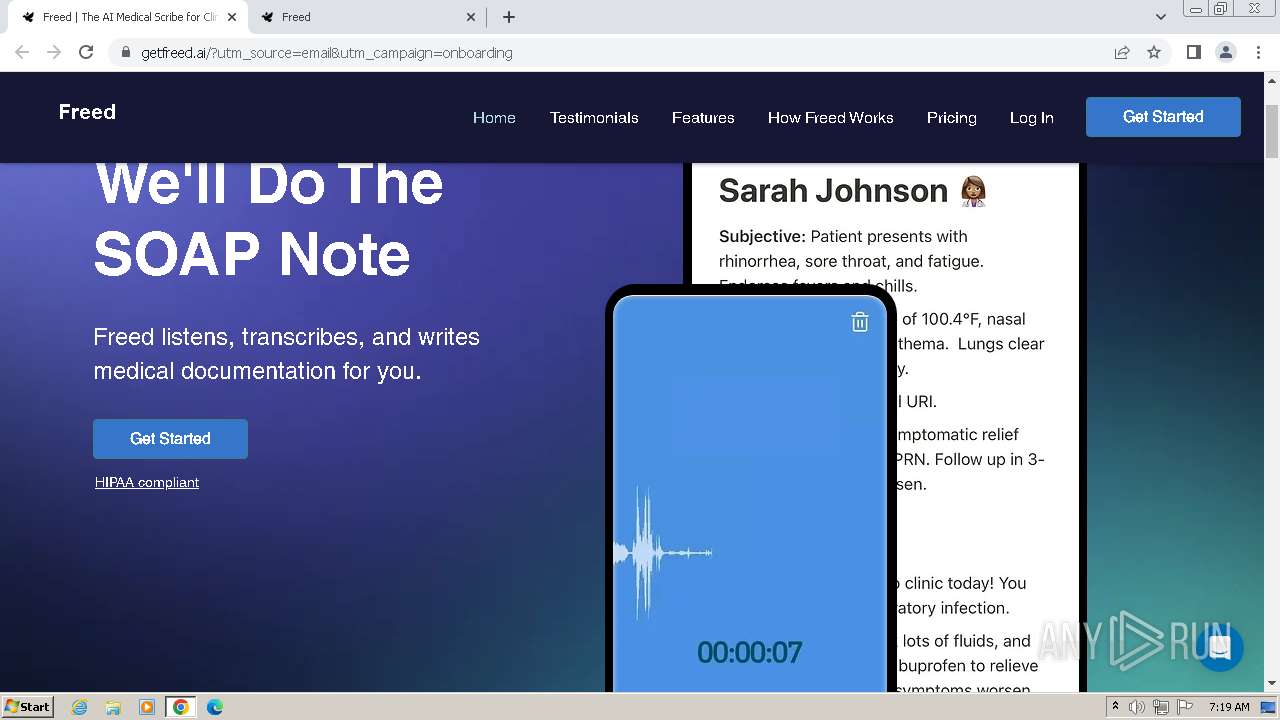The width and height of the screenshot is (1280, 720).
Task: Open the Chrome profile avatar
Action: coord(1225,52)
